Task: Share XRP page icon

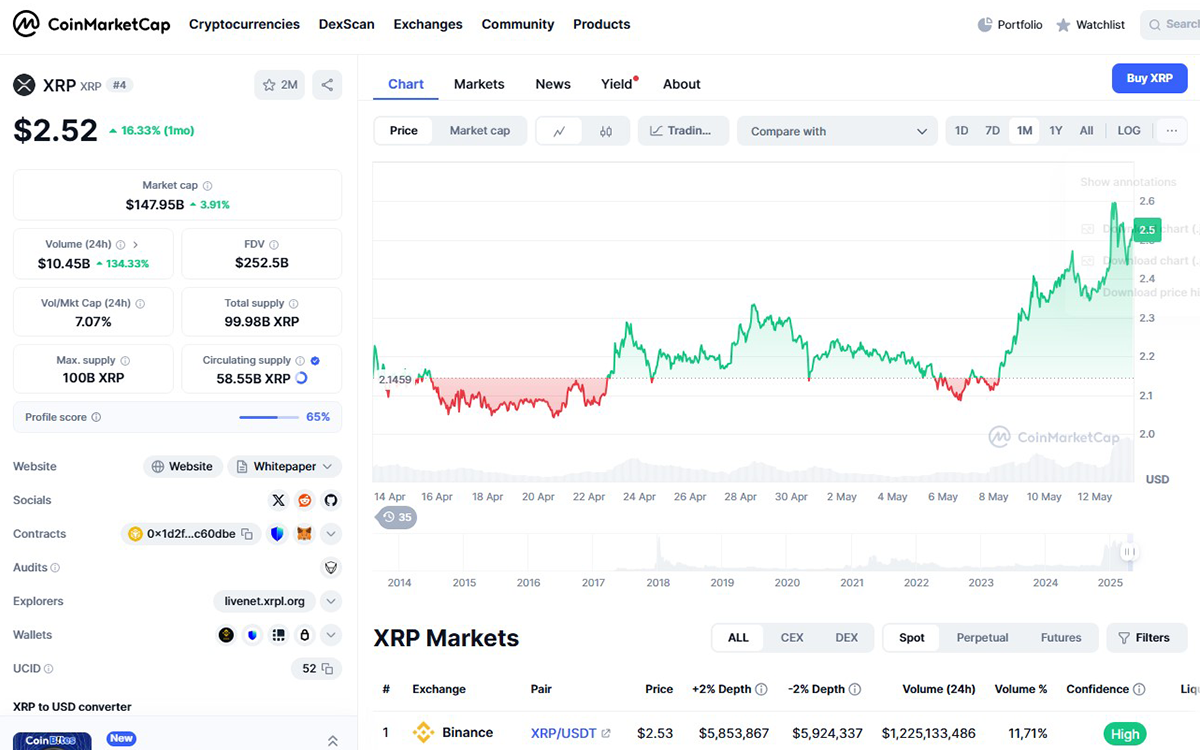Action: pos(327,85)
